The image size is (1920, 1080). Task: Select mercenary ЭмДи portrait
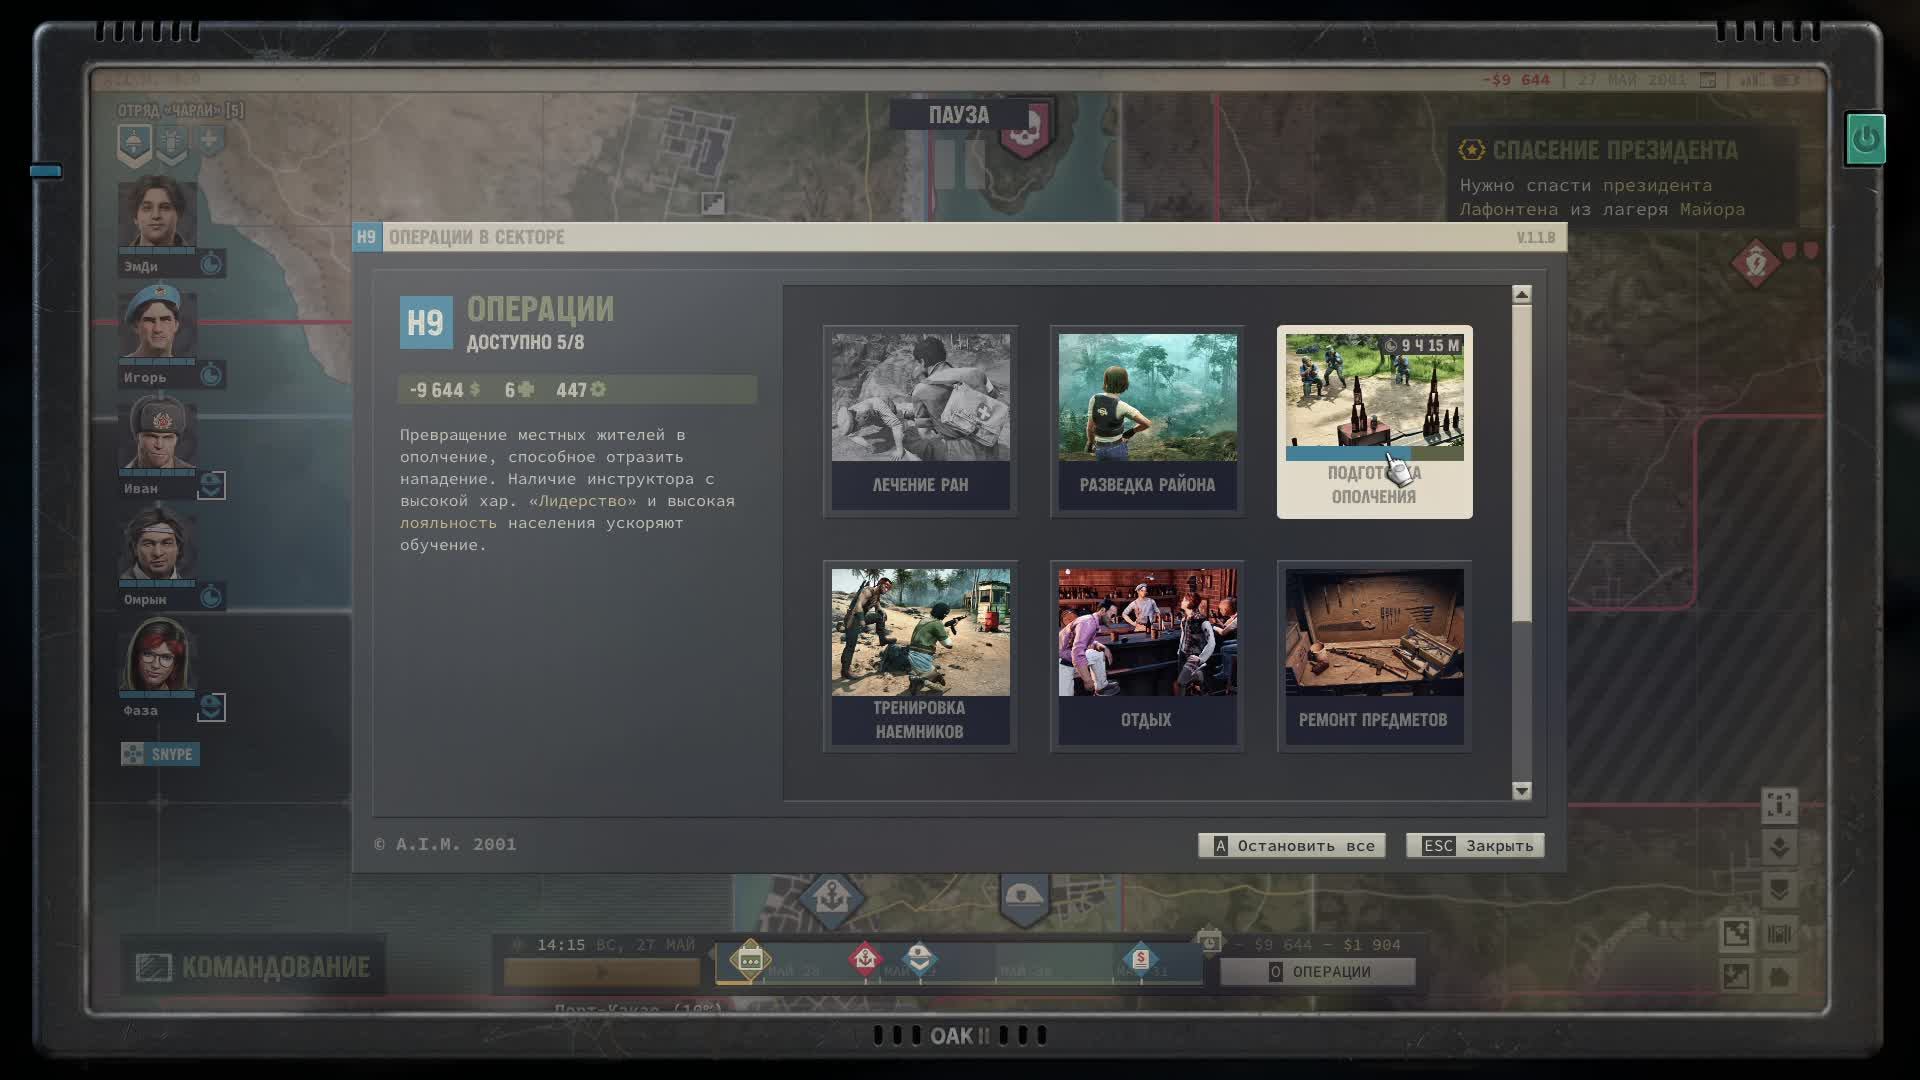(157, 213)
